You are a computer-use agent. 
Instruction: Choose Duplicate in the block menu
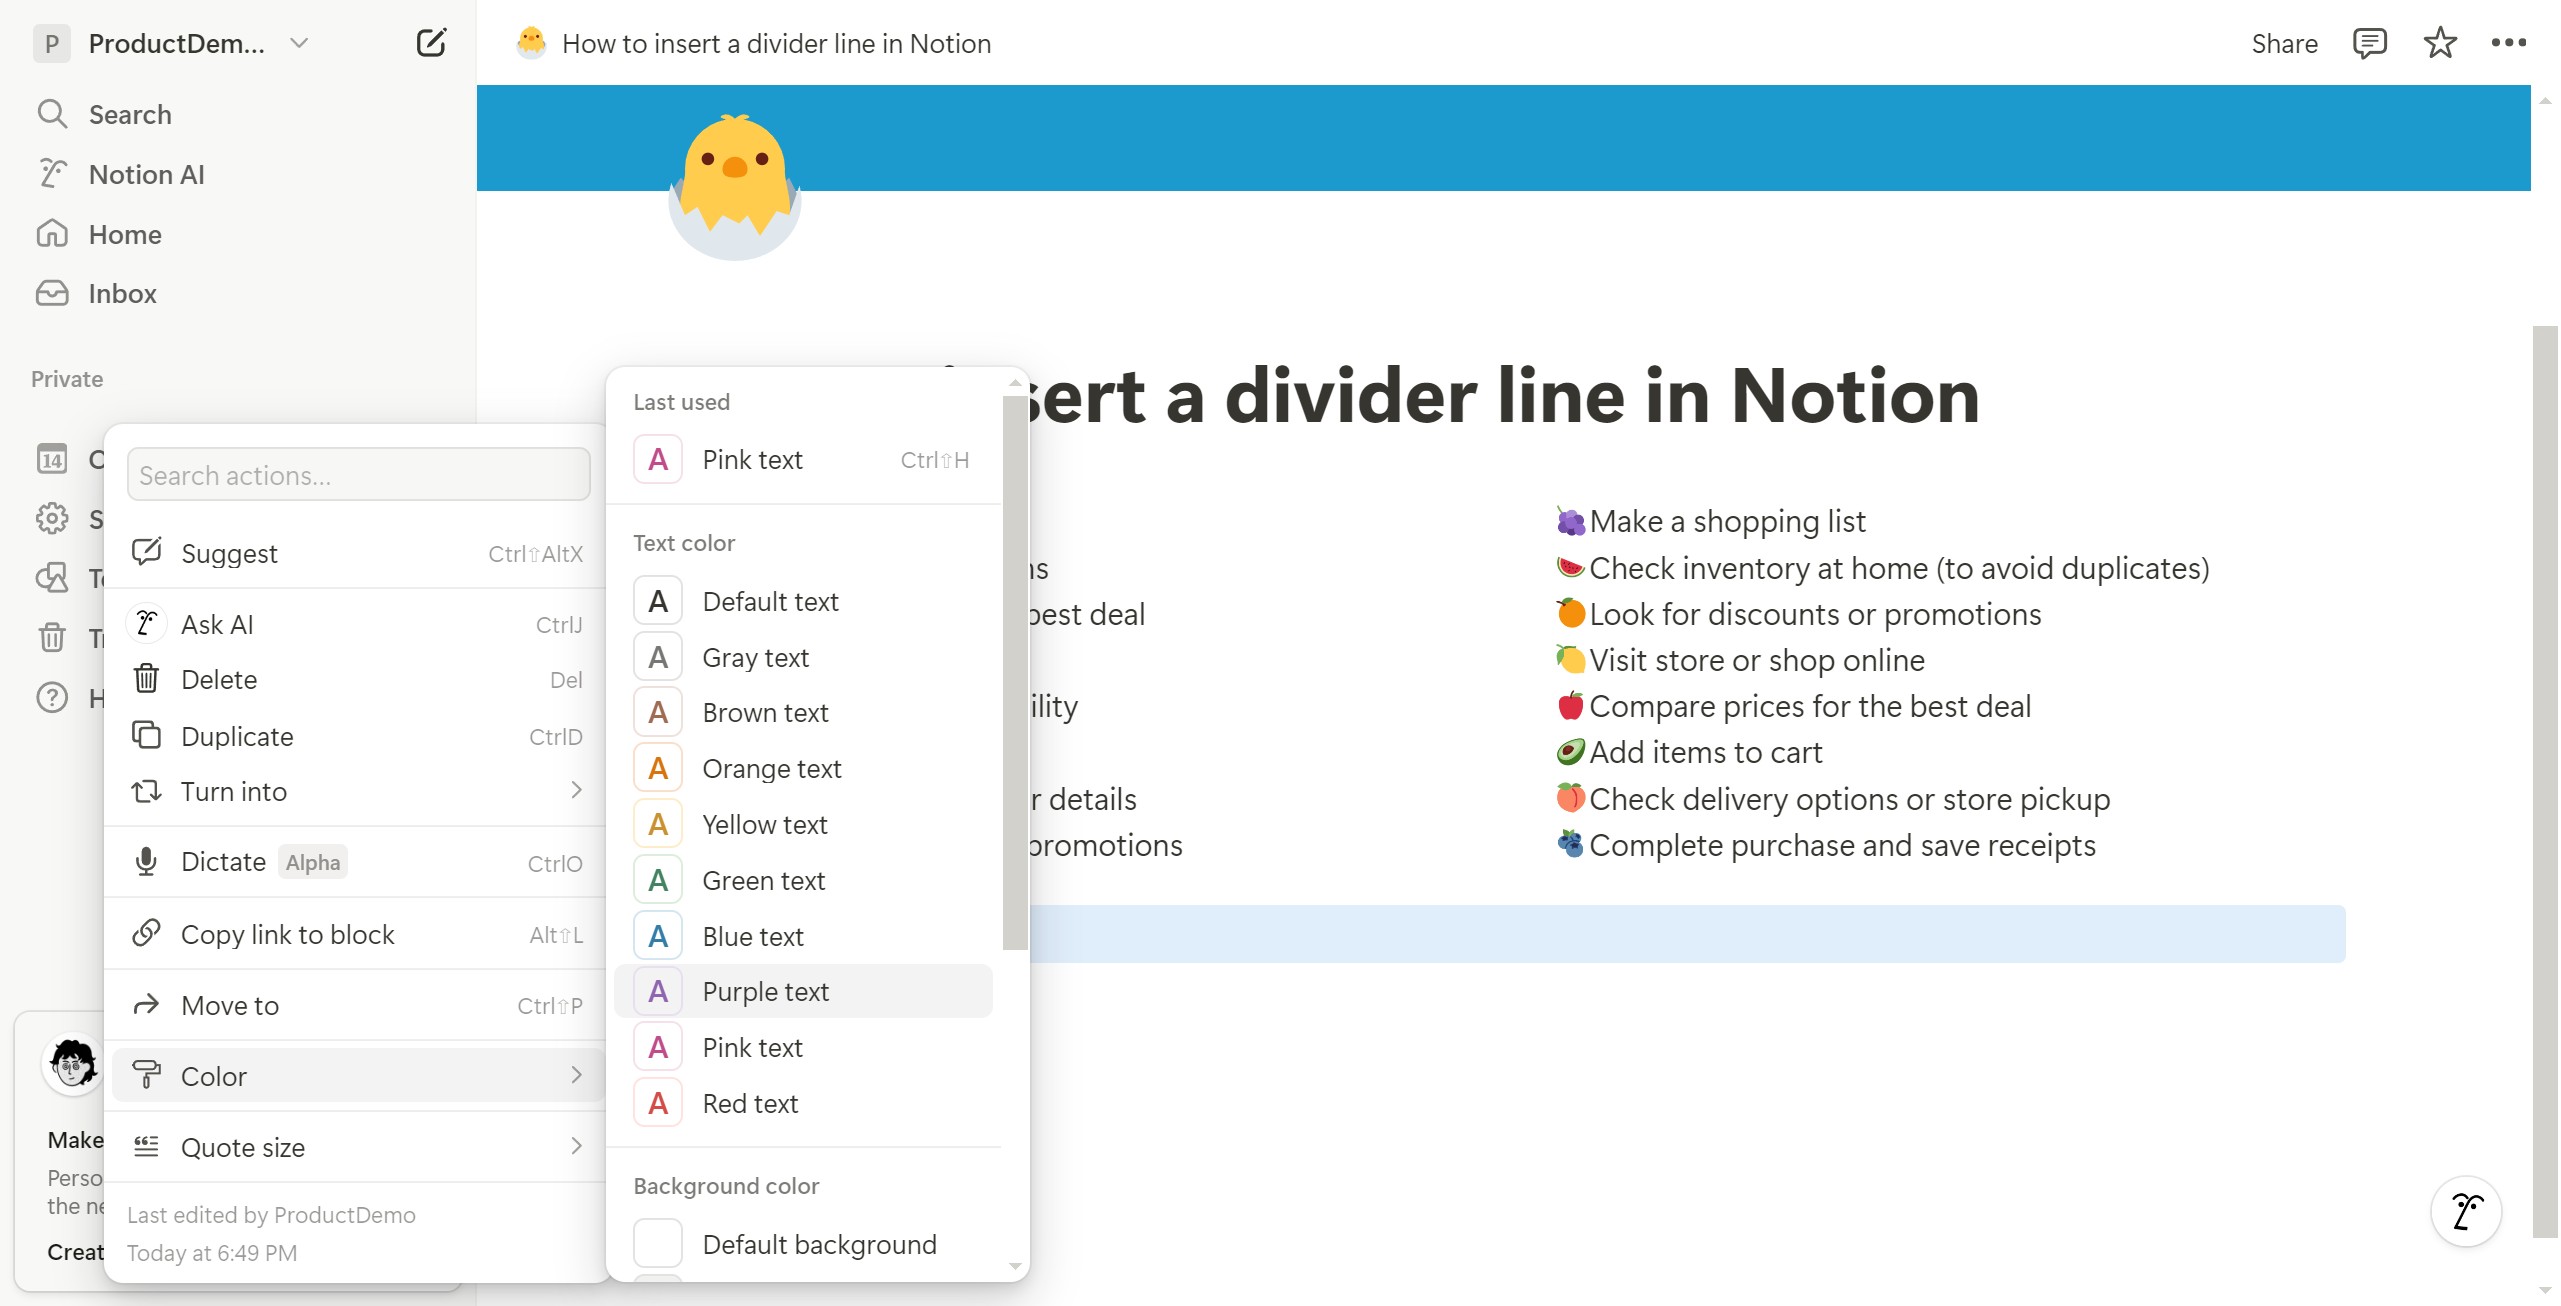[357, 736]
